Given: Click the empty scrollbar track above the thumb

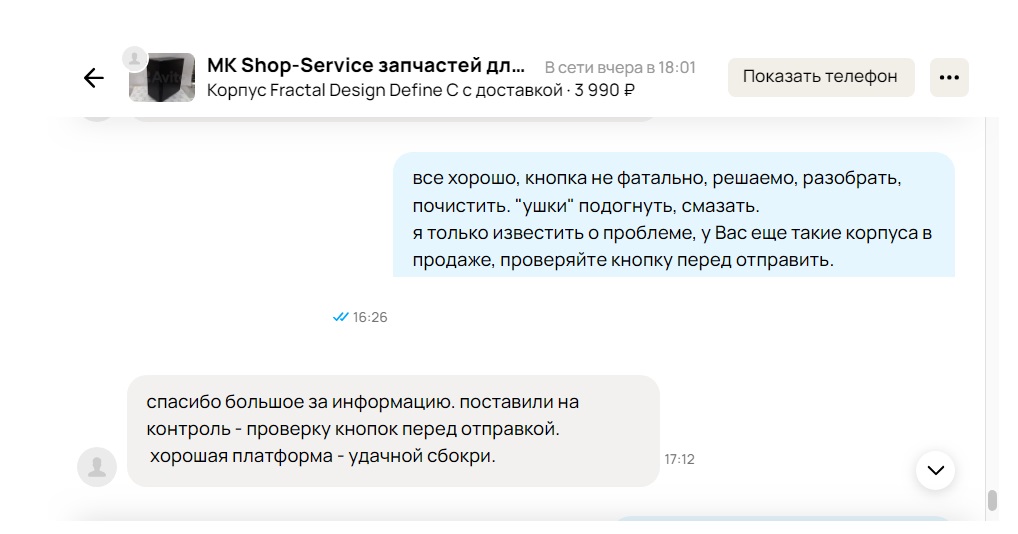Looking at the screenshot, I should click(991, 300).
